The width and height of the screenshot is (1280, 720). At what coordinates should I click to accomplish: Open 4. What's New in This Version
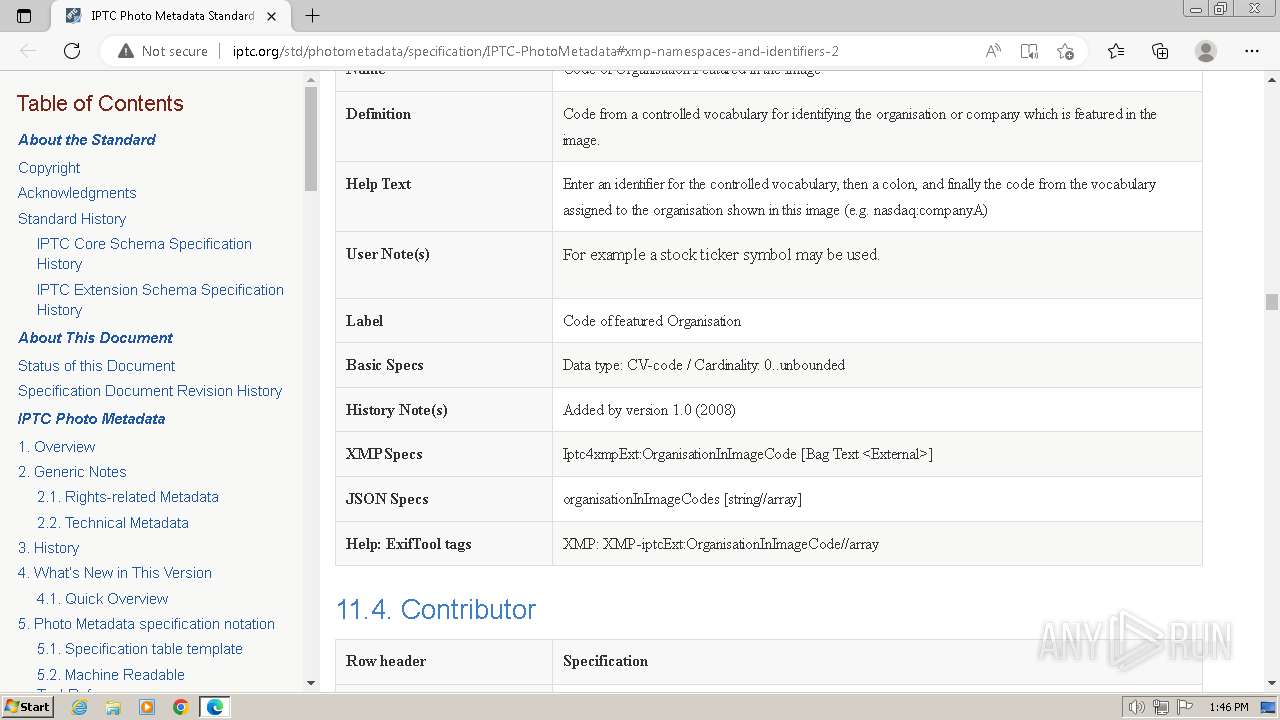[x=115, y=573]
